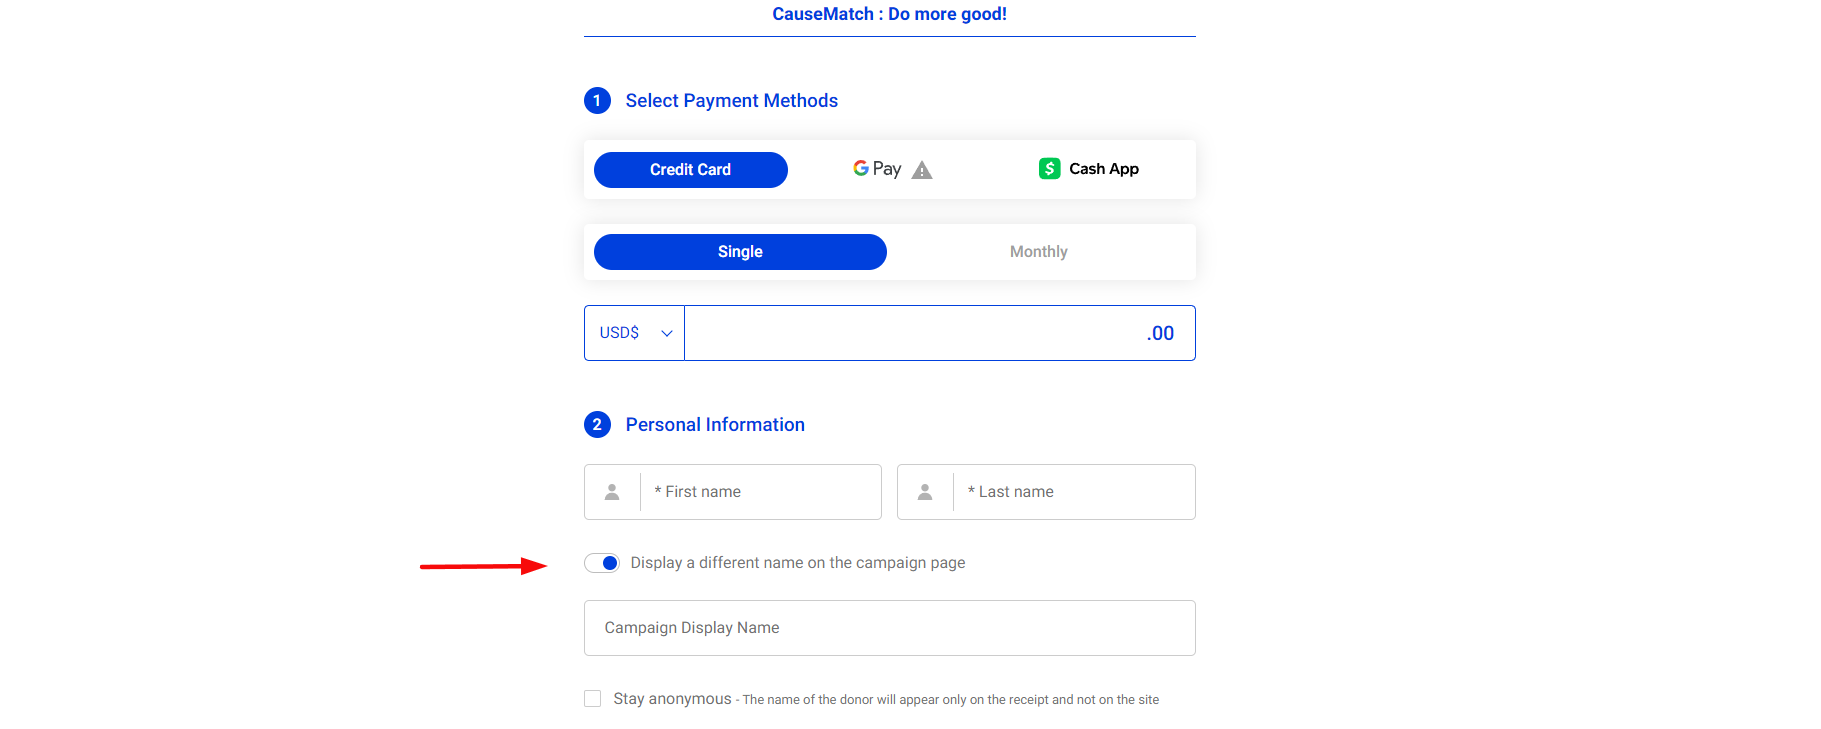Click the Campaign Display Name field
Image resolution: width=1821 pixels, height=729 pixels.
(x=890, y=628)
